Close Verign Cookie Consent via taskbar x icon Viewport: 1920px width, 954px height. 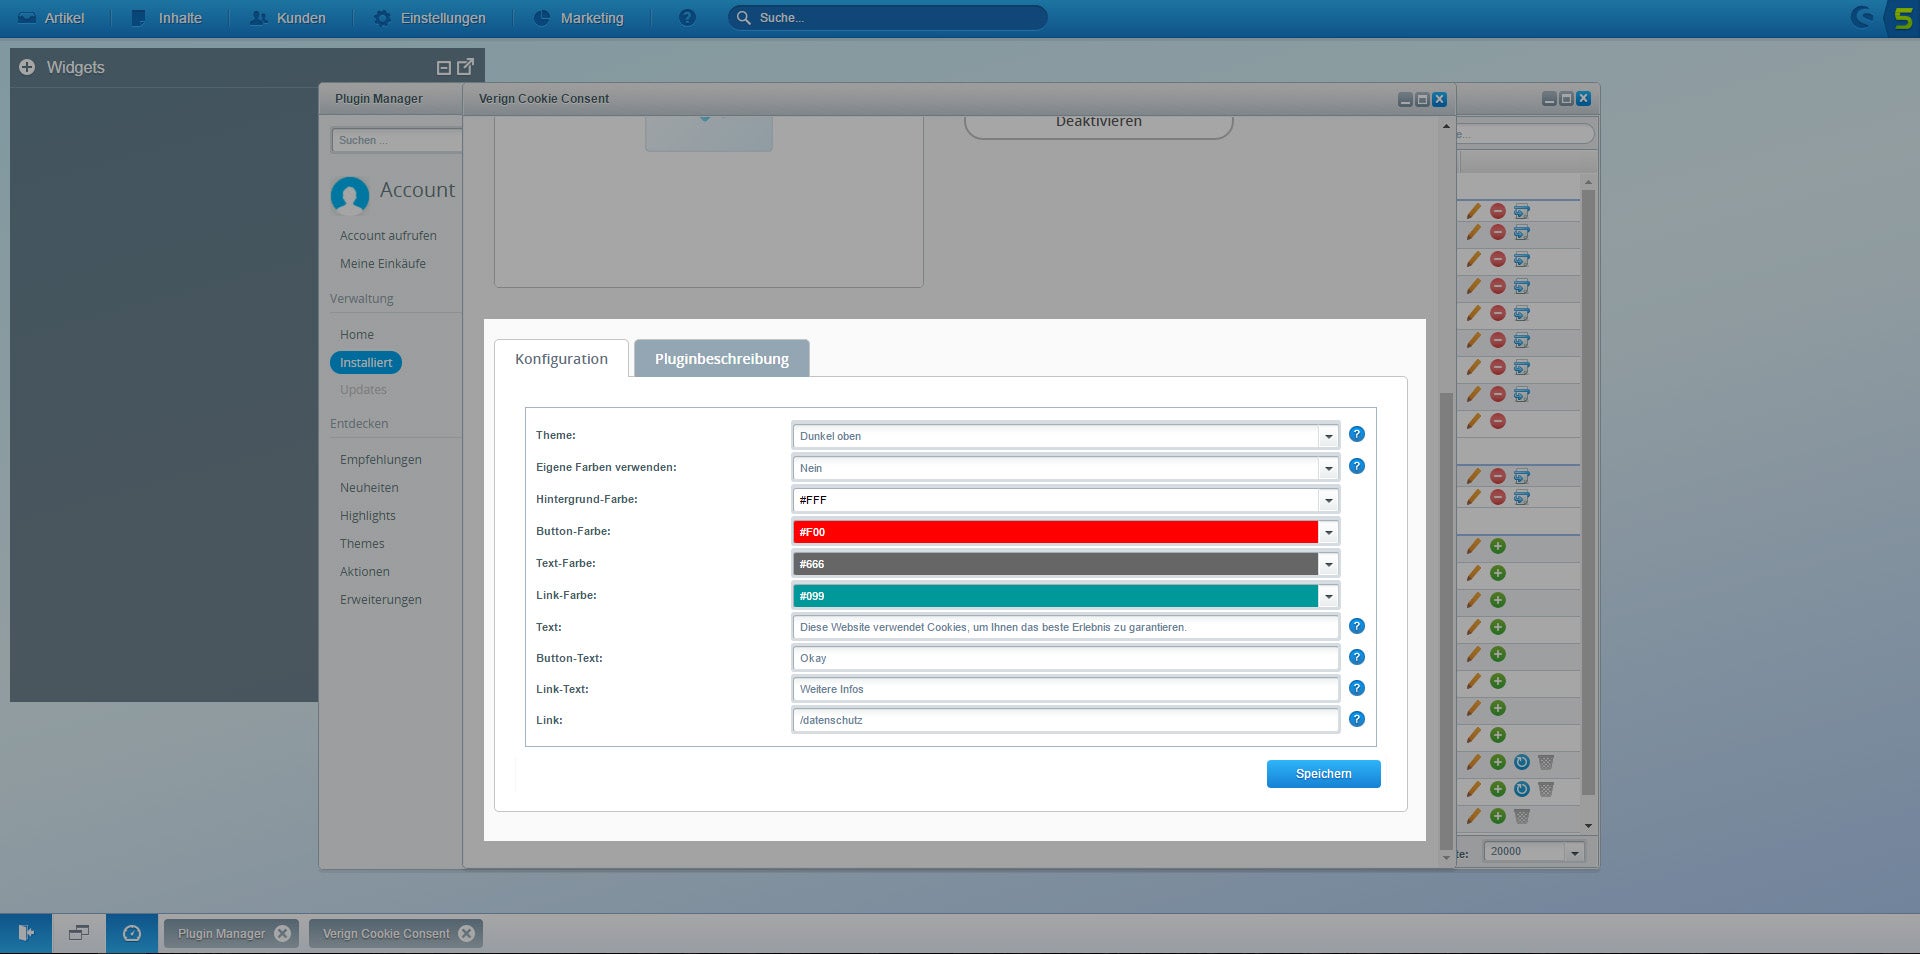[x=467, y=933]
